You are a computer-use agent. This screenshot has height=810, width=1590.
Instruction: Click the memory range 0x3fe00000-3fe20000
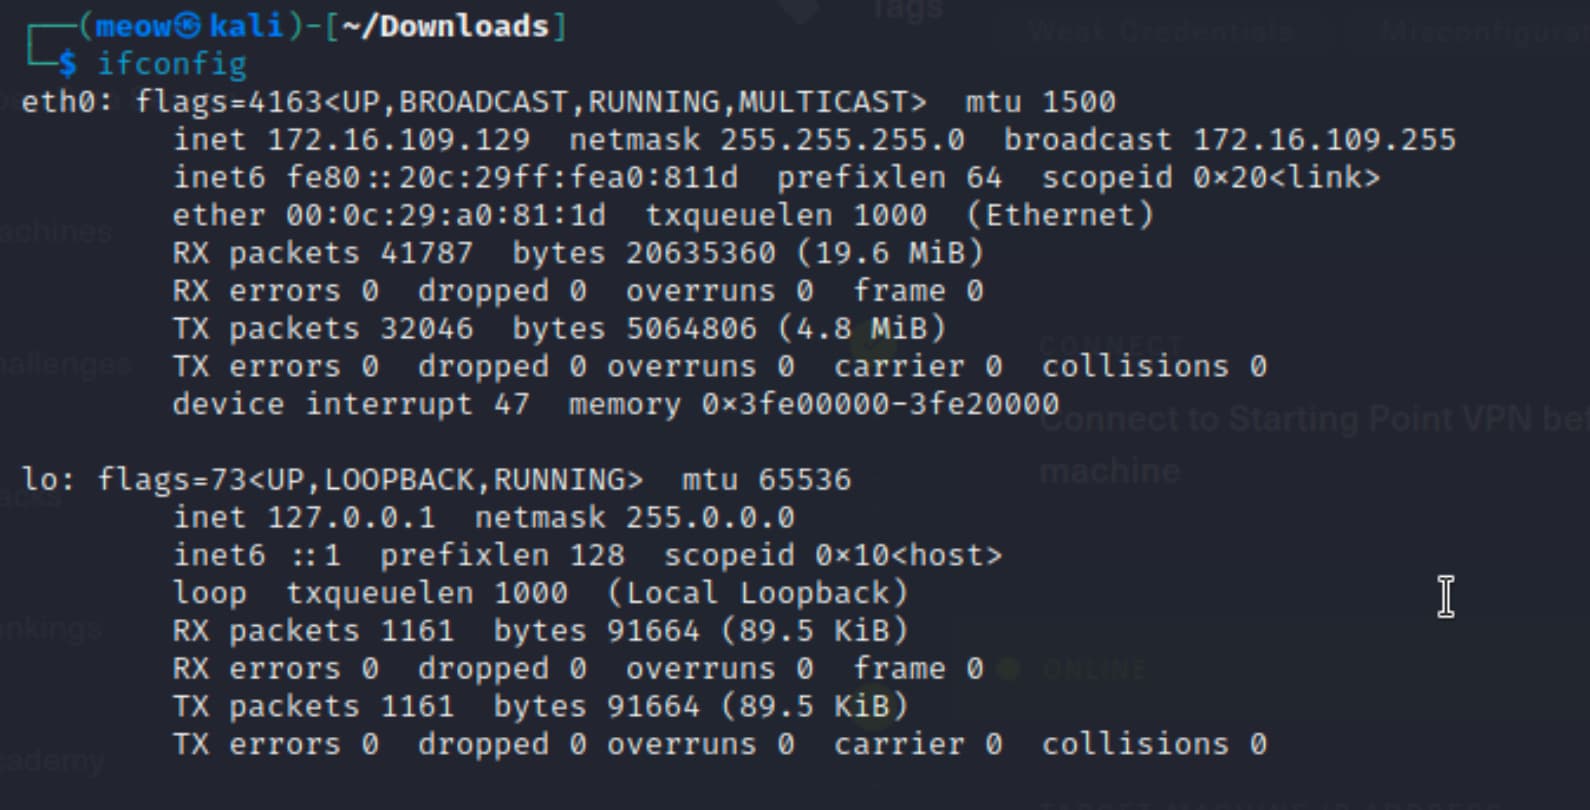click(x=880, y=404)
